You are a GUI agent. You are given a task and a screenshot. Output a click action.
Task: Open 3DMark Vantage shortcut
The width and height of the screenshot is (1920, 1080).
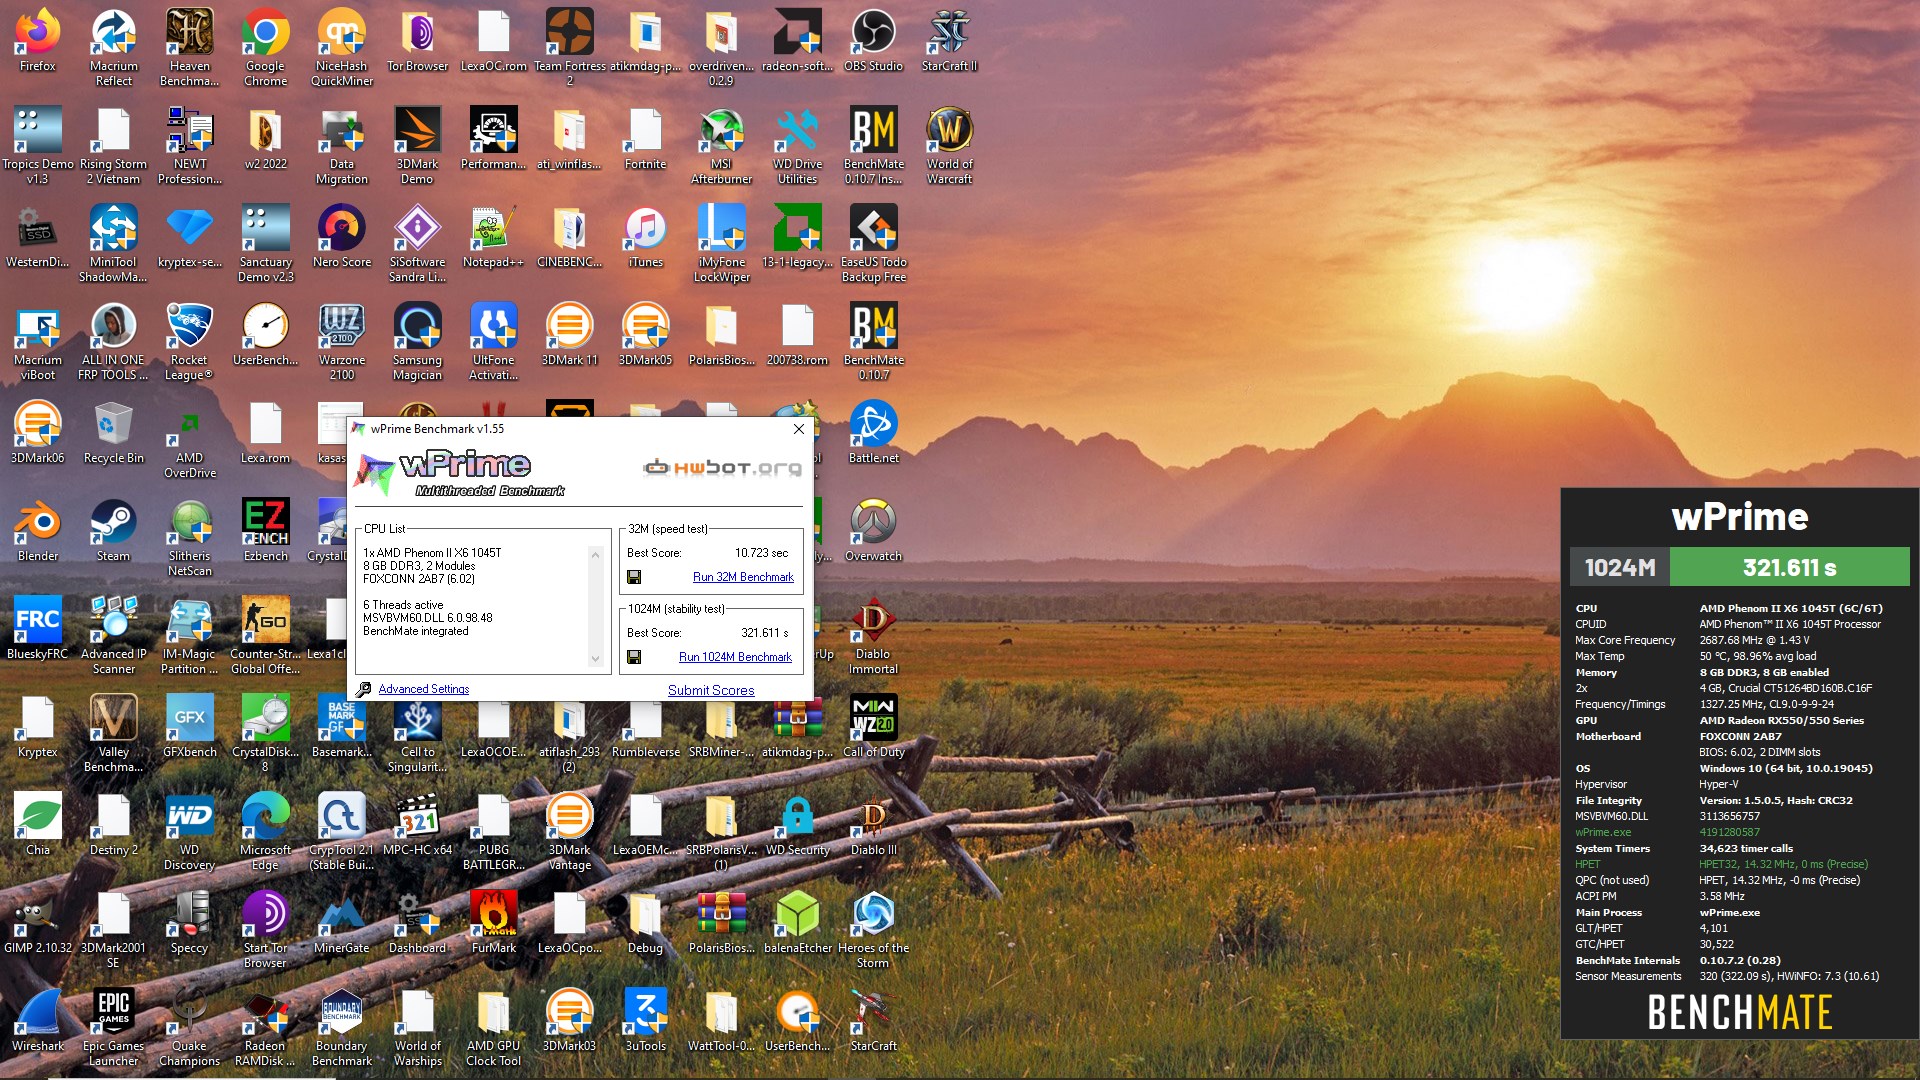click(x=570, y=831)
